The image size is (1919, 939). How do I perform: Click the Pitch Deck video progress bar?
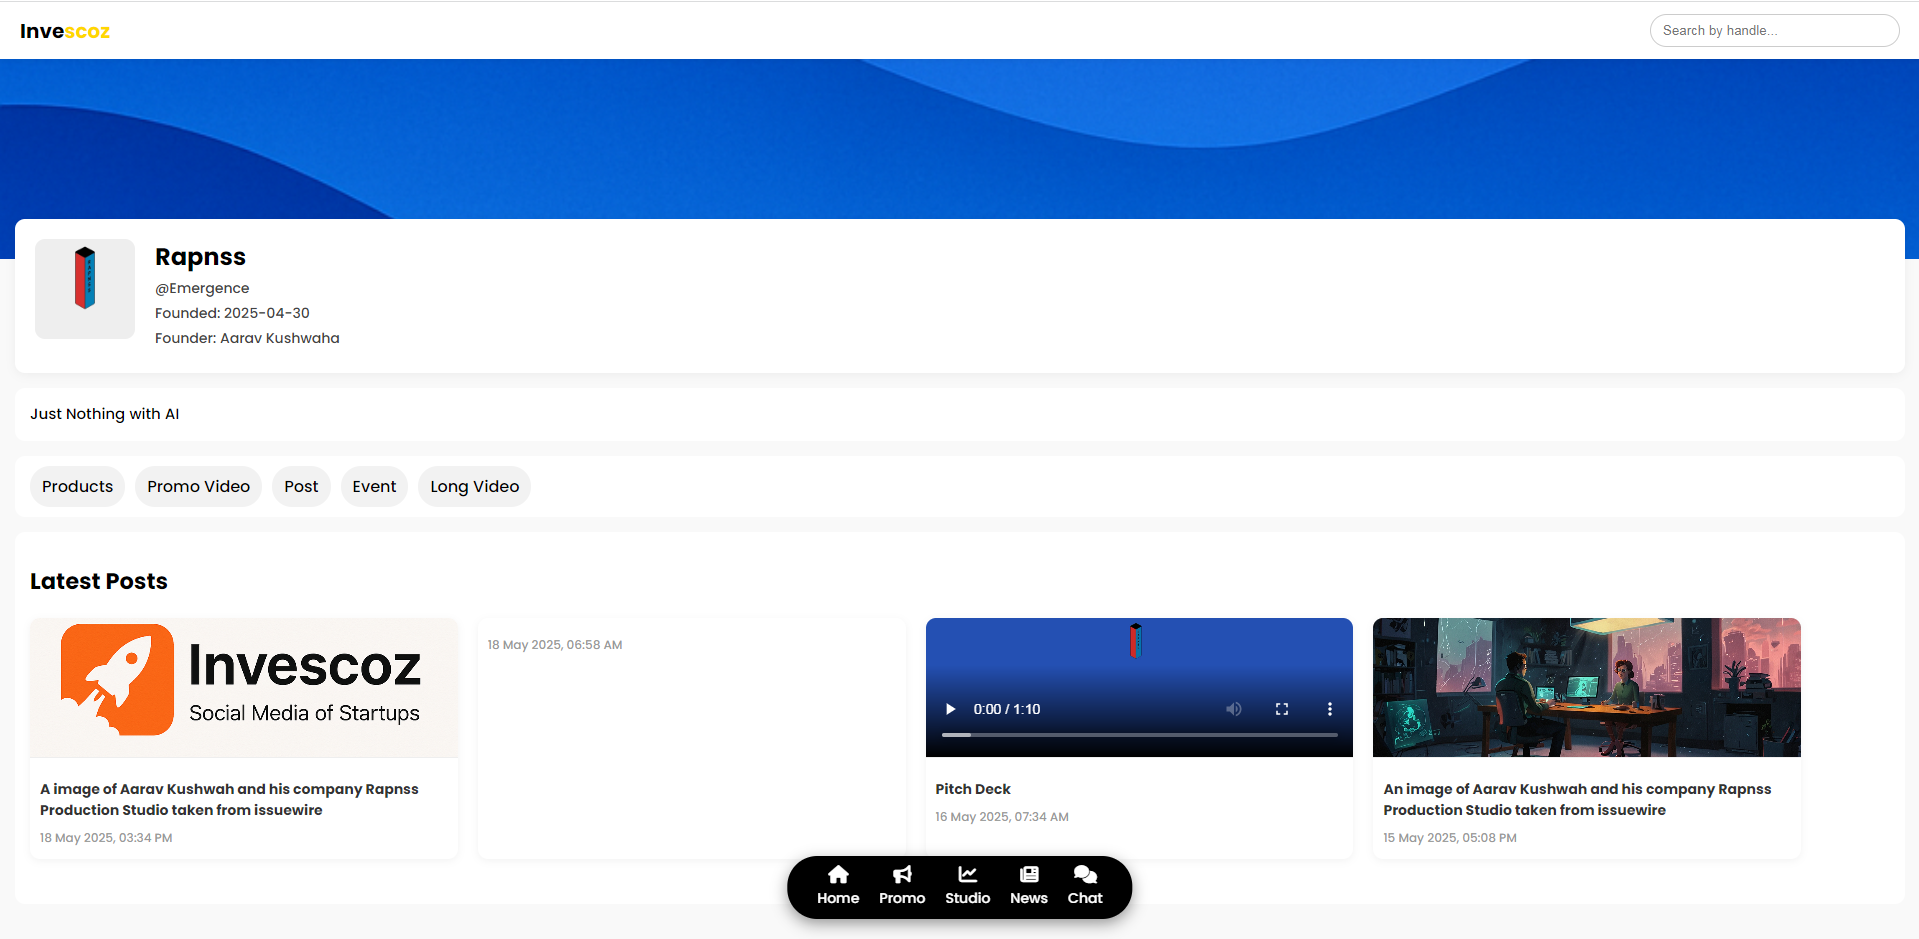[1139, 735]
